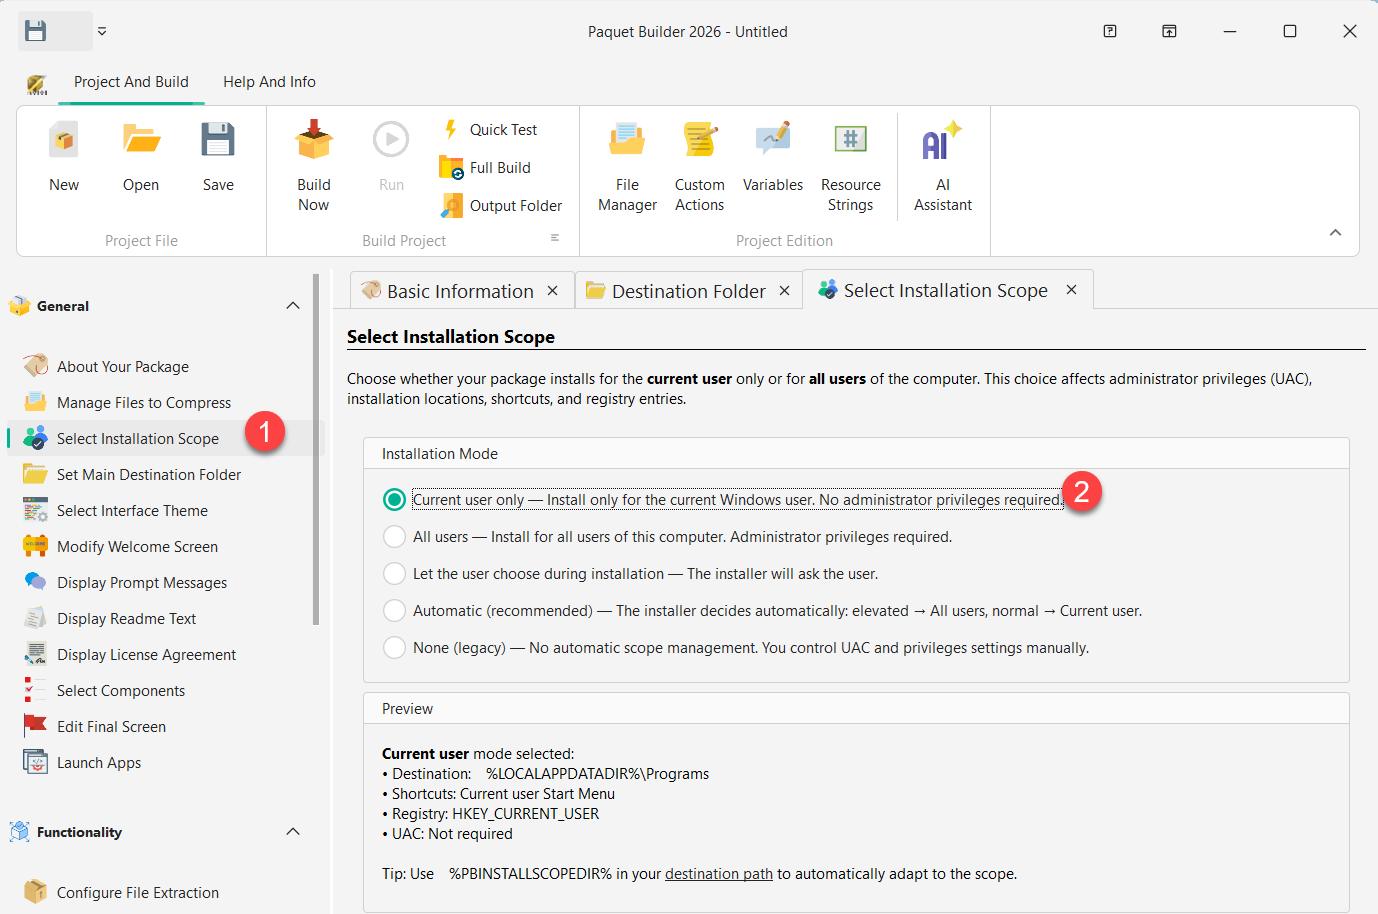Screen dimensions: 1378x914
Task: Switch to the Help And Info tab
Action: pyautogui.click(x=269, y=82)
